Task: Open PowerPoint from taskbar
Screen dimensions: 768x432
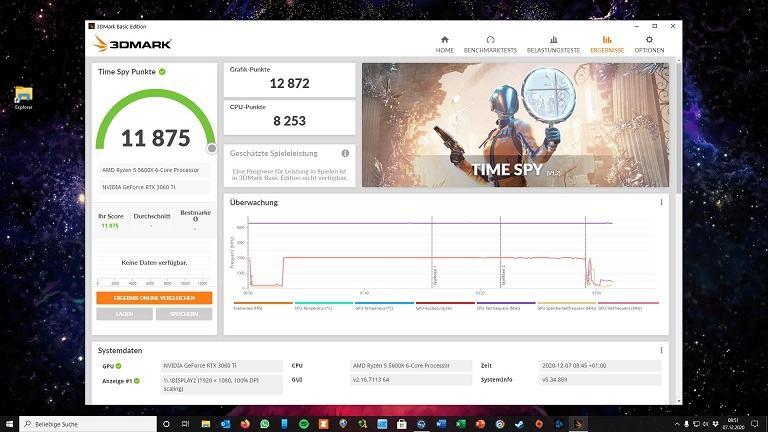Action: [x=480, y=424]
